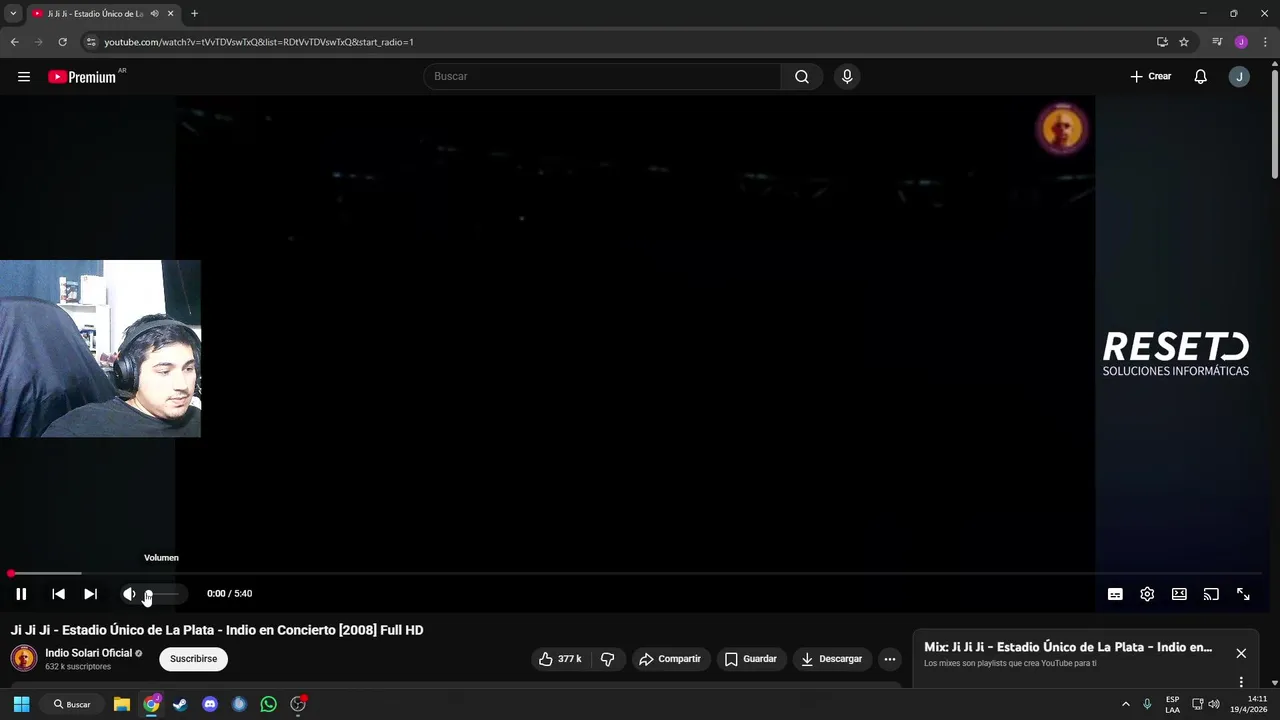Image resolution: width=1280 pixels, height=720 pixels.
Task: Mute the tab via its audio icon
Action: (x=154, y=14)
